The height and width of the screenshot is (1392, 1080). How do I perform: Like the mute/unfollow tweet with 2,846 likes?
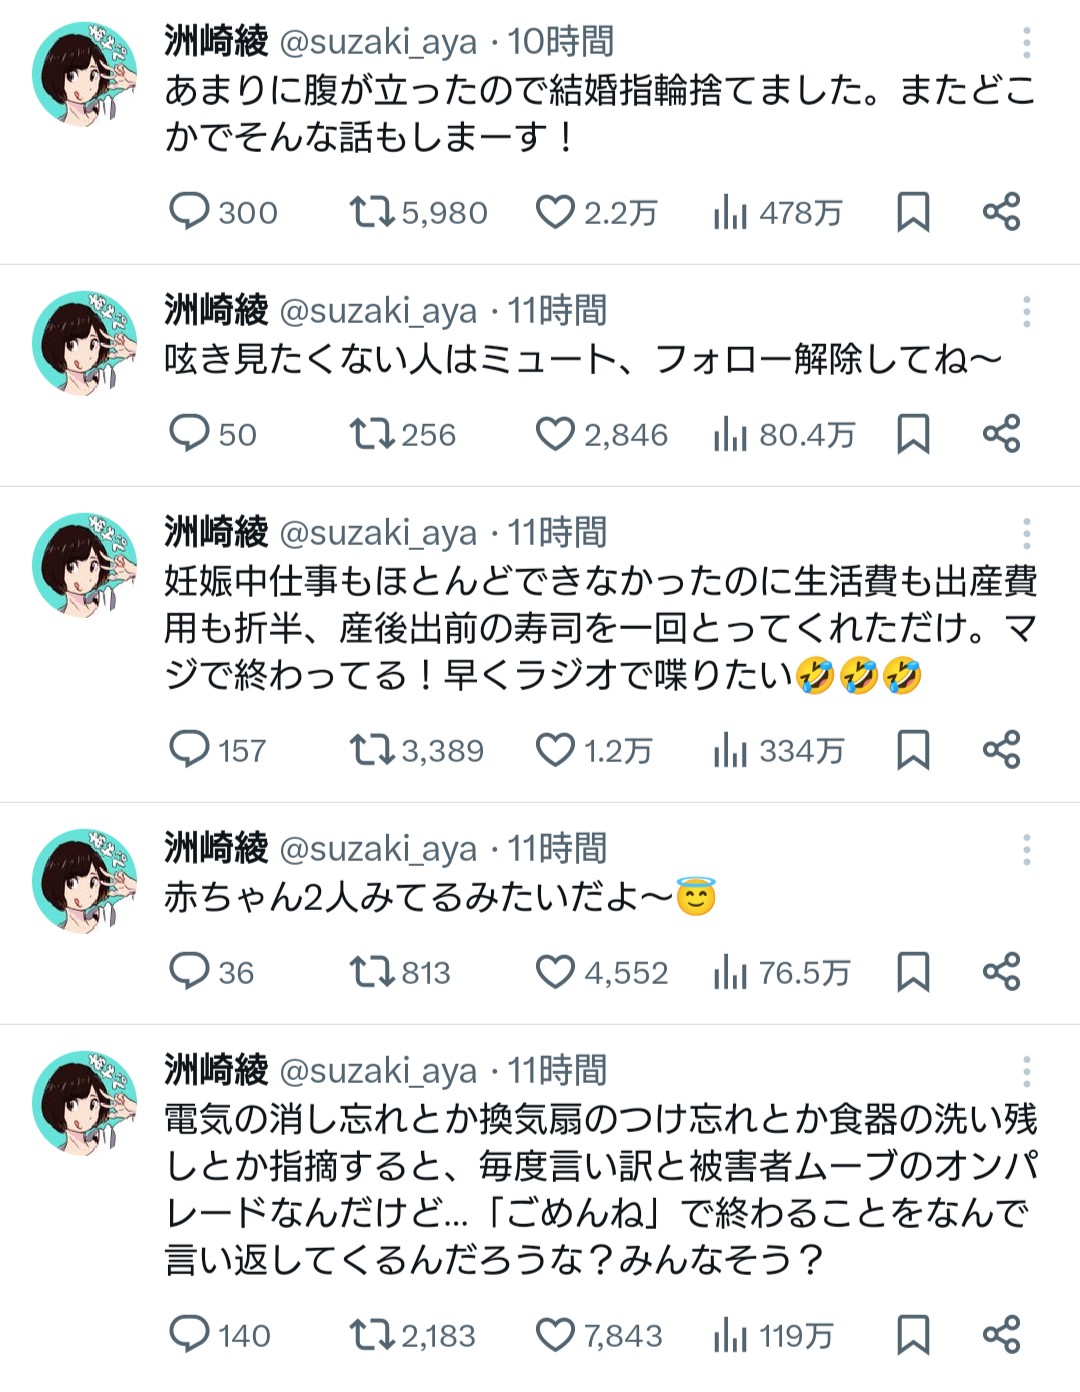pyautogui.click(x=555, y=434)
